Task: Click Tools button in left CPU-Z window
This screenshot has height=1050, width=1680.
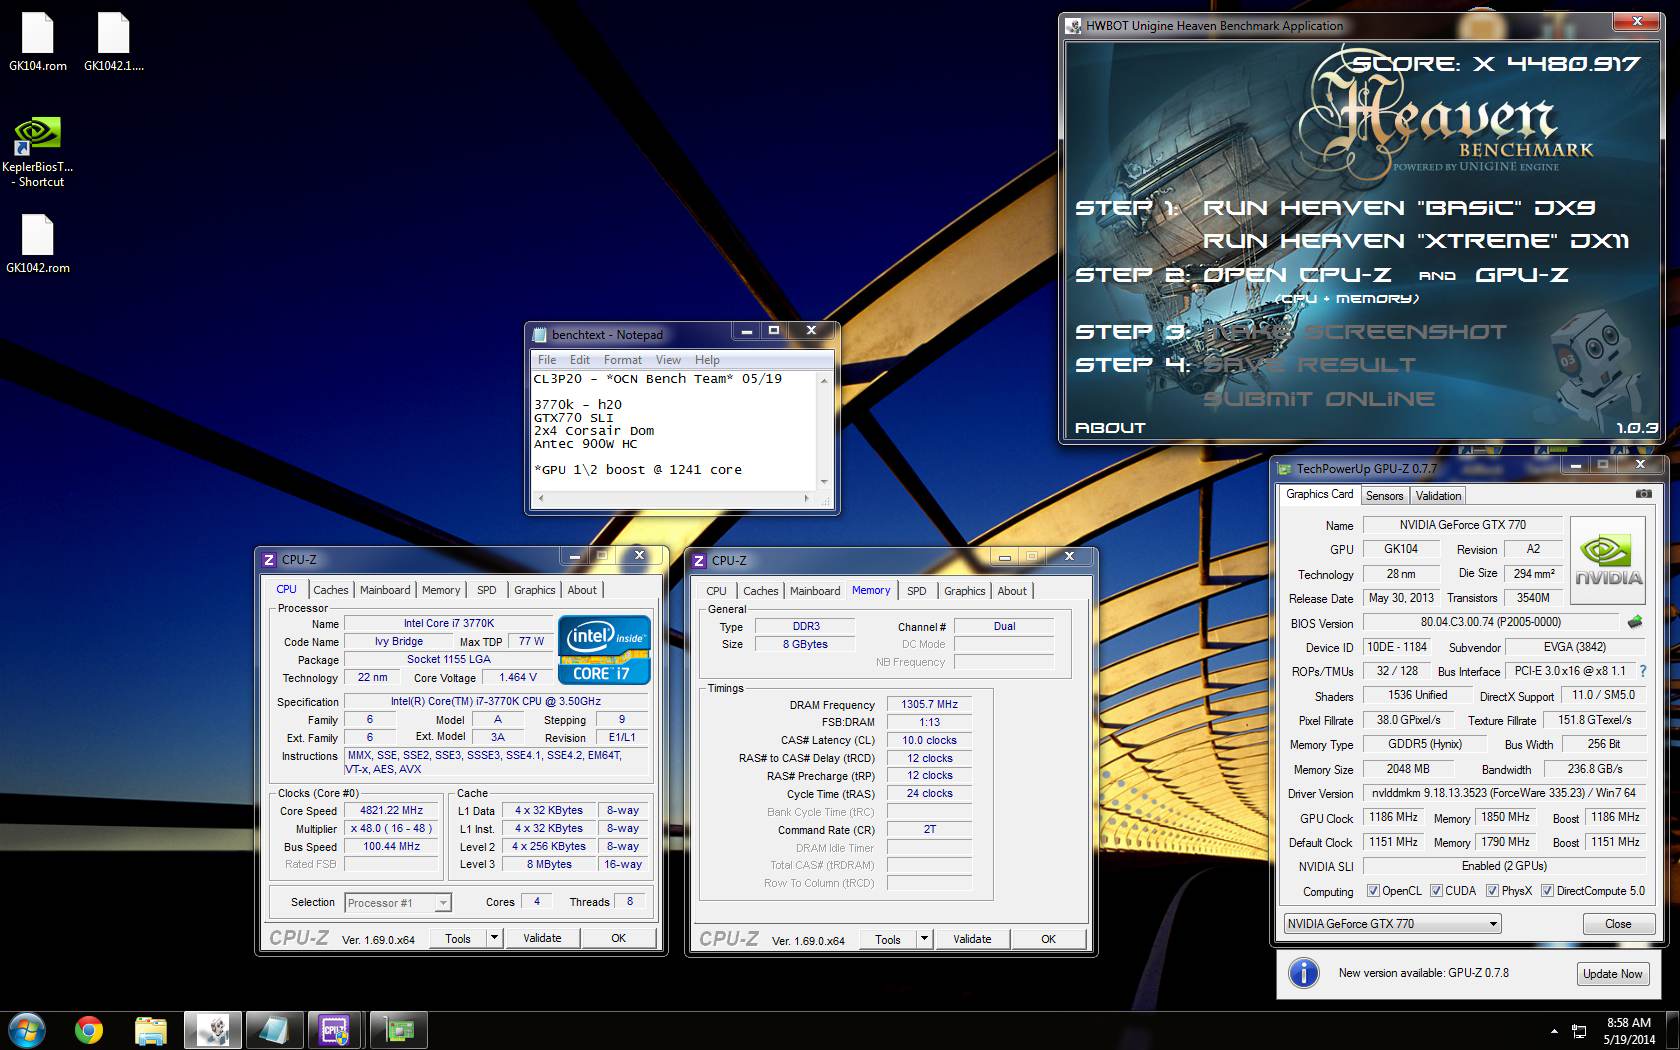Action: coord(458,938)
